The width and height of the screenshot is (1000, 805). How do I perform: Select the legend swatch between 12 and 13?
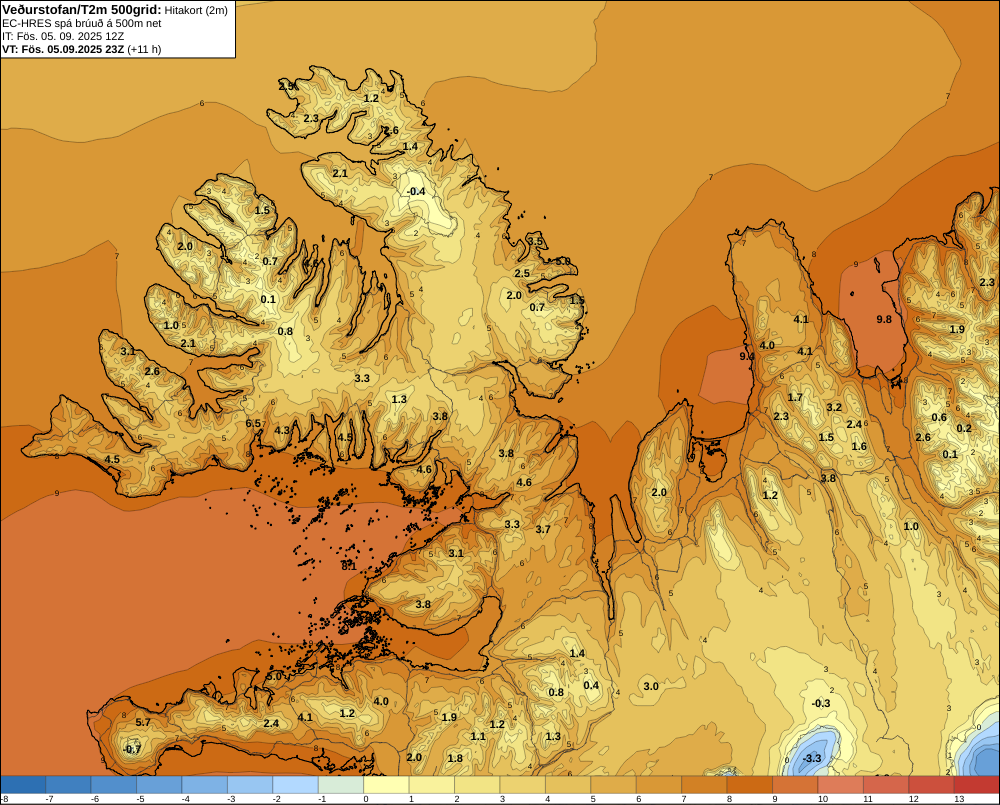(x=932, y=784)
